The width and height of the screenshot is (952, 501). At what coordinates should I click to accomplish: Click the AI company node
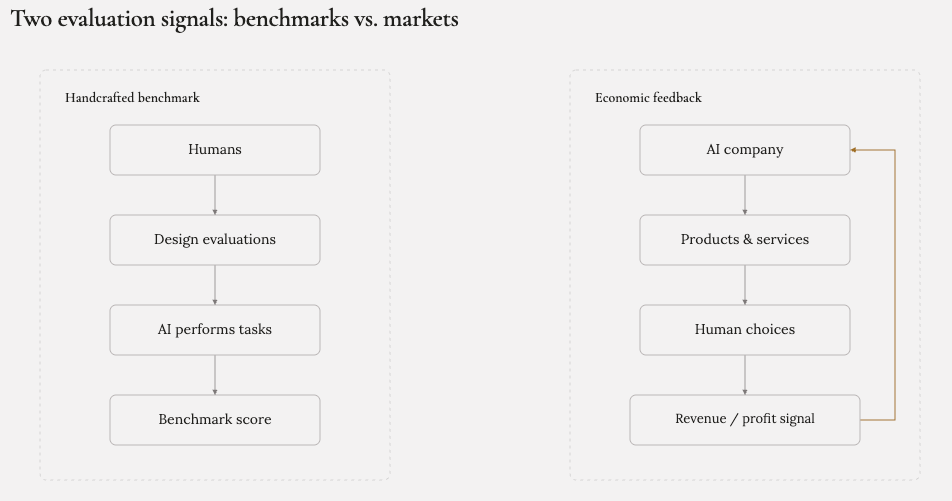[745, 150]
